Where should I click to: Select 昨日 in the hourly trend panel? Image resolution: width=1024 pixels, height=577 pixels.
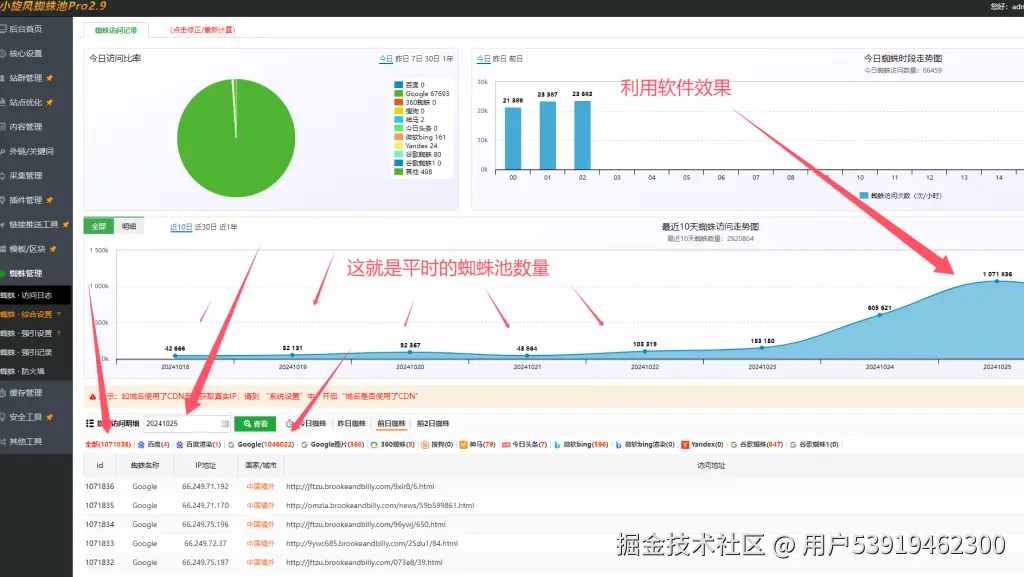(500, 59)
